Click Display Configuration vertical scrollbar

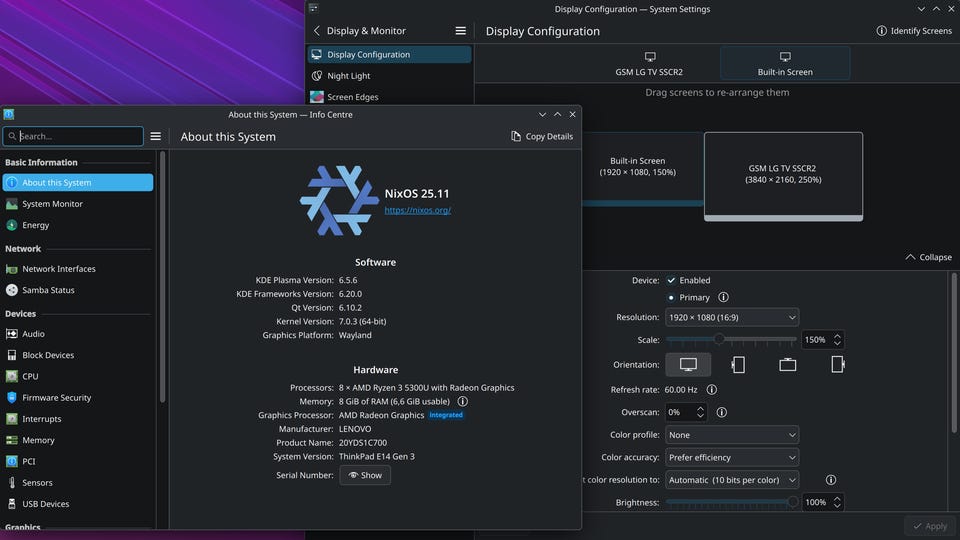[954, 353]
